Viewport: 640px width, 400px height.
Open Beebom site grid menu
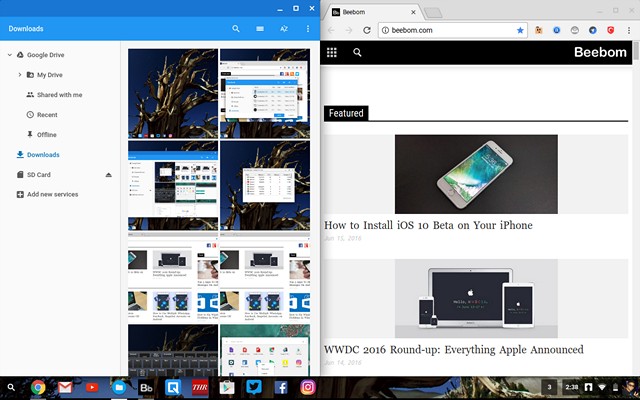click(331, 52)
